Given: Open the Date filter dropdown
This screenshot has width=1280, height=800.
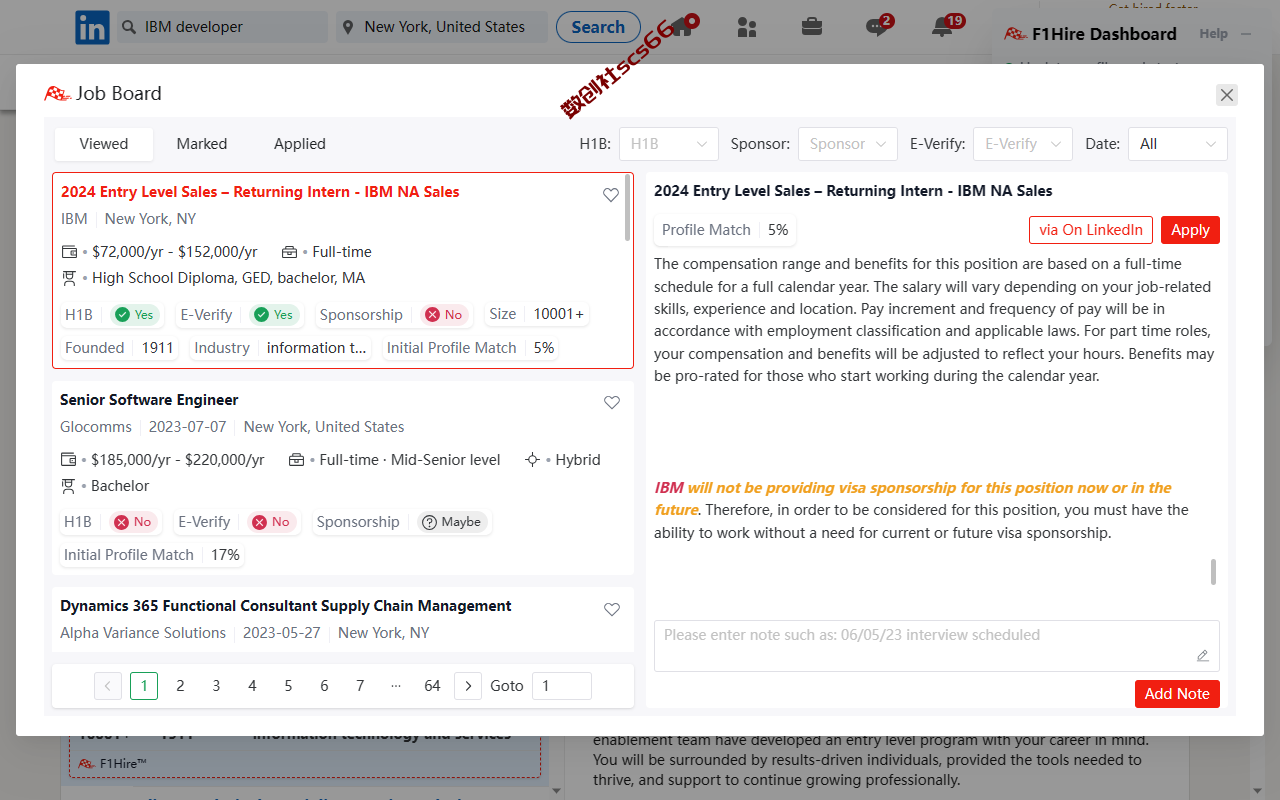Looking at the screenshot, I should click(1178, 144).
